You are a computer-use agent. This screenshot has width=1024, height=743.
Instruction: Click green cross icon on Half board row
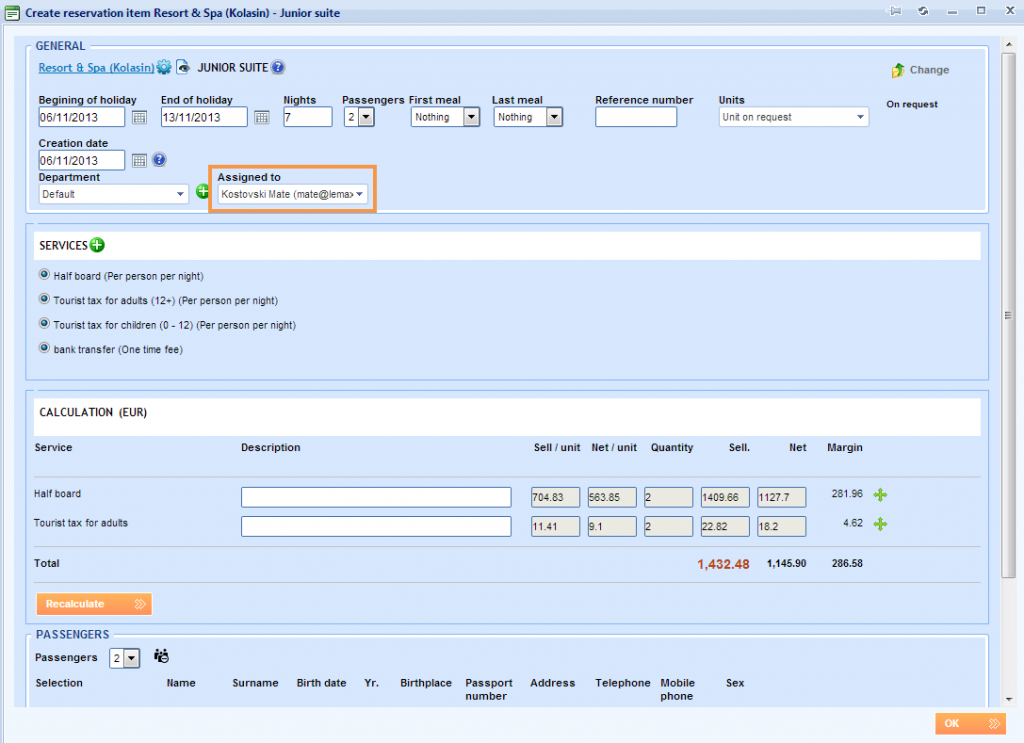click(x=880, y=494)
